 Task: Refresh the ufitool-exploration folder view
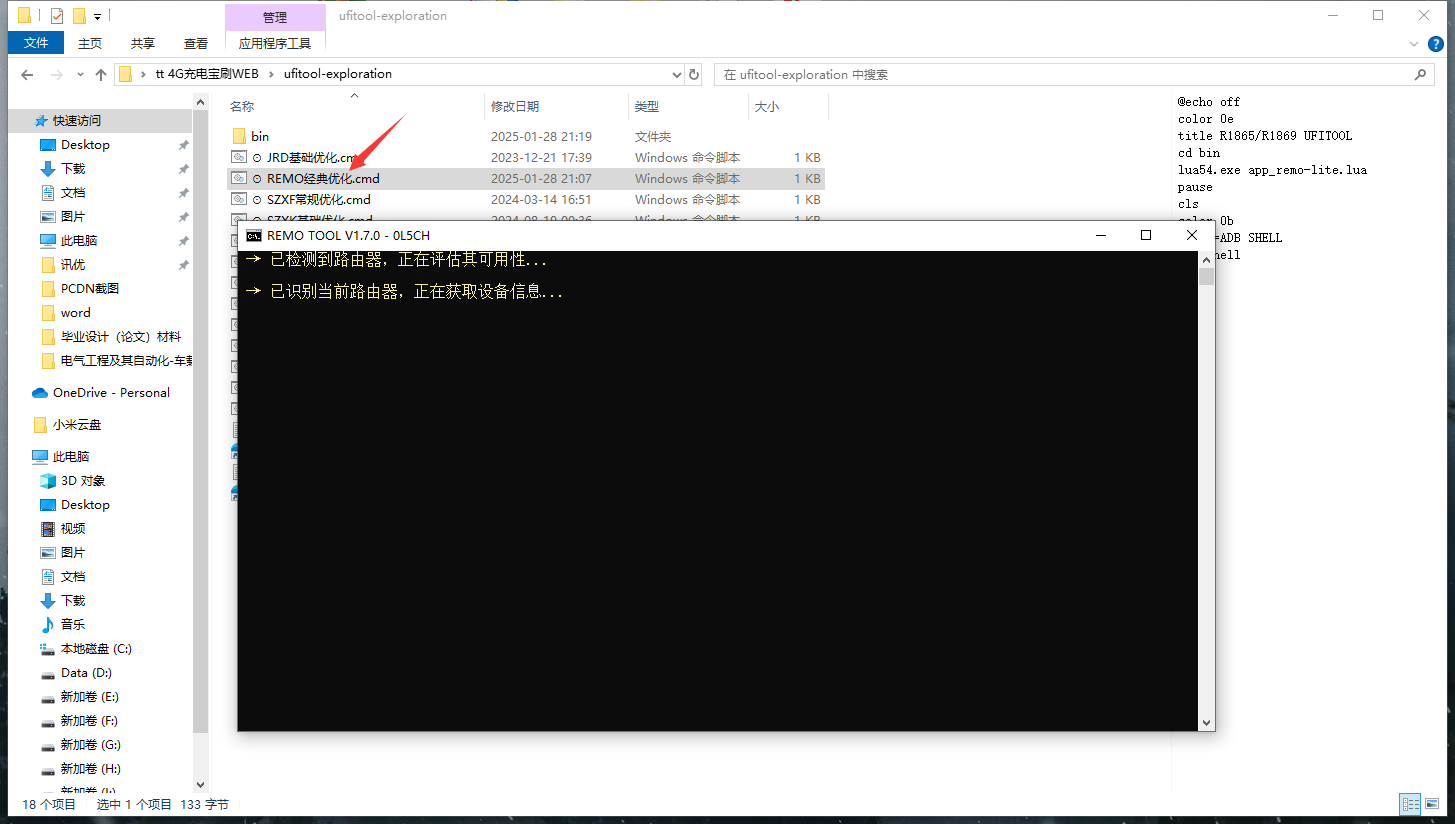694,74
